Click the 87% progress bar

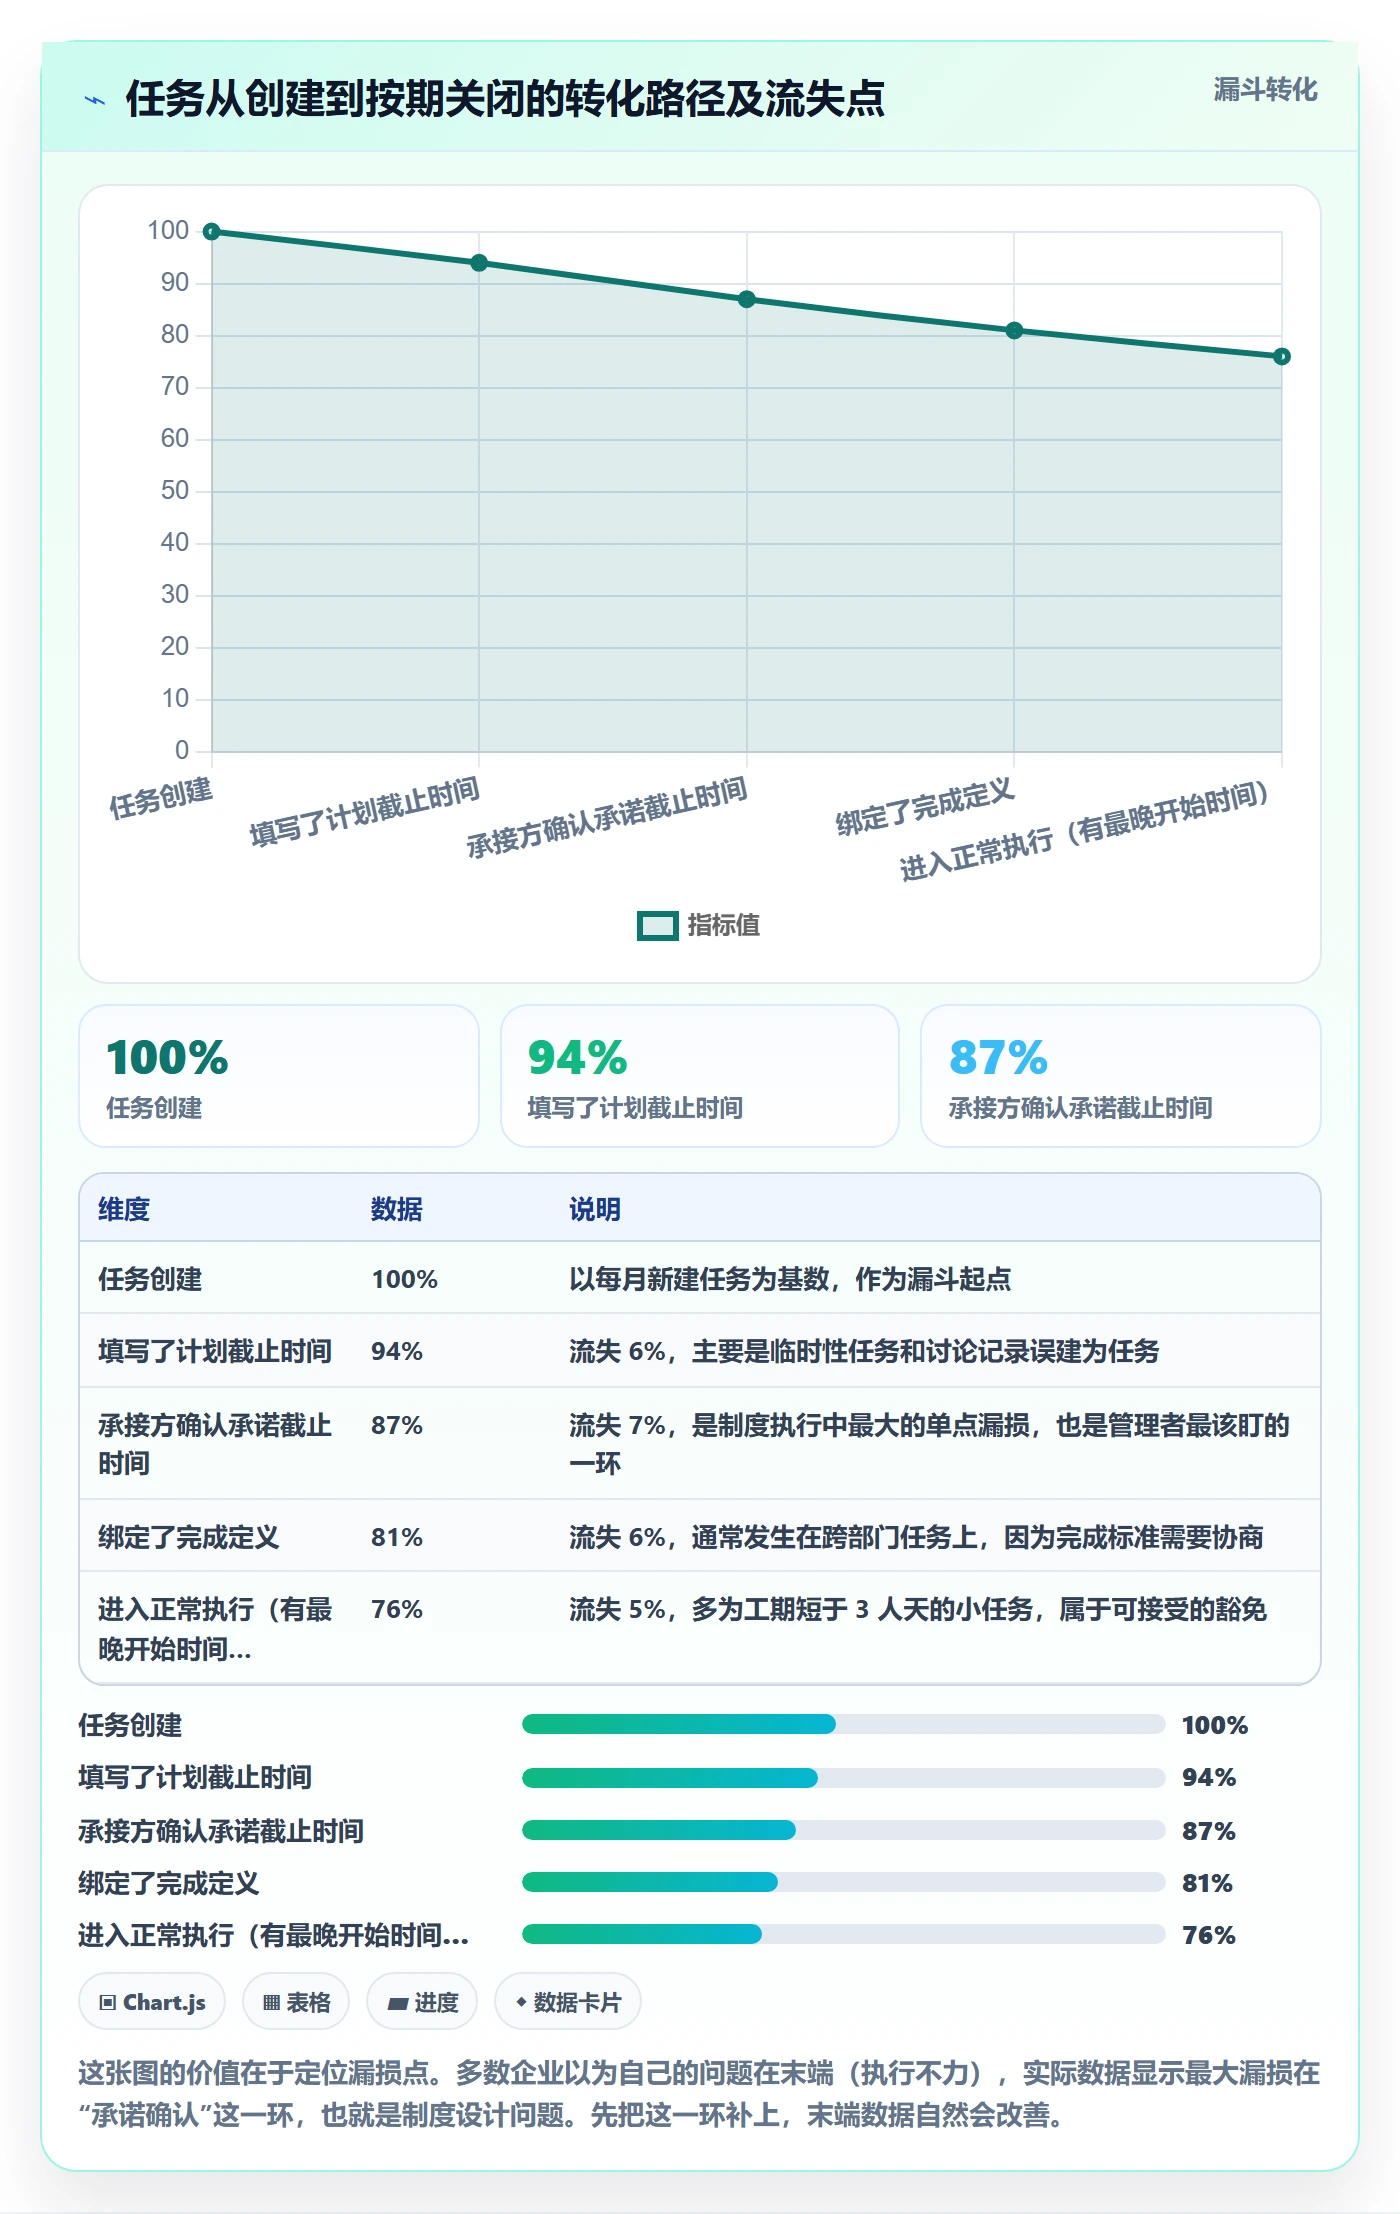pyautogui.click(x=843, y=1830)
